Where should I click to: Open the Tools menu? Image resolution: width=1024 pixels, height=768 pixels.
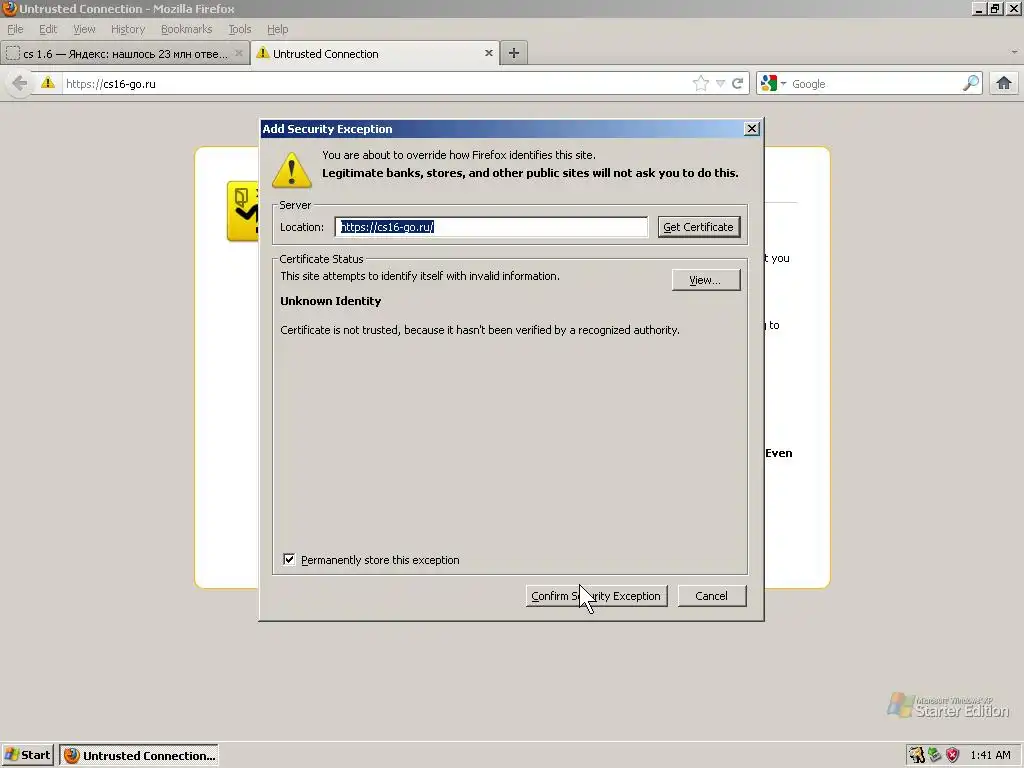(240, 29)
